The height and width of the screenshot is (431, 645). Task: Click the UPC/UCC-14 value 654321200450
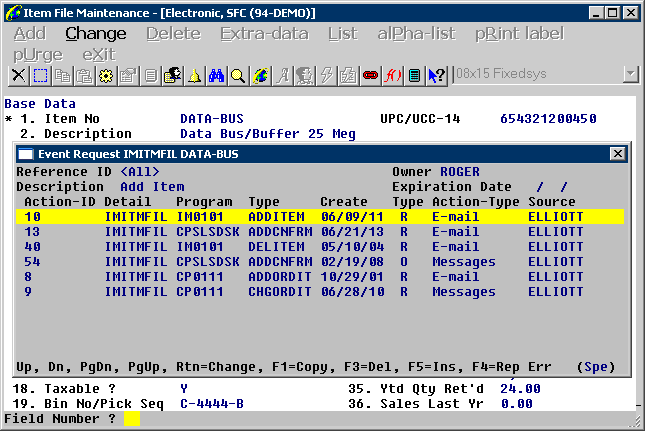tap(548, 119)
